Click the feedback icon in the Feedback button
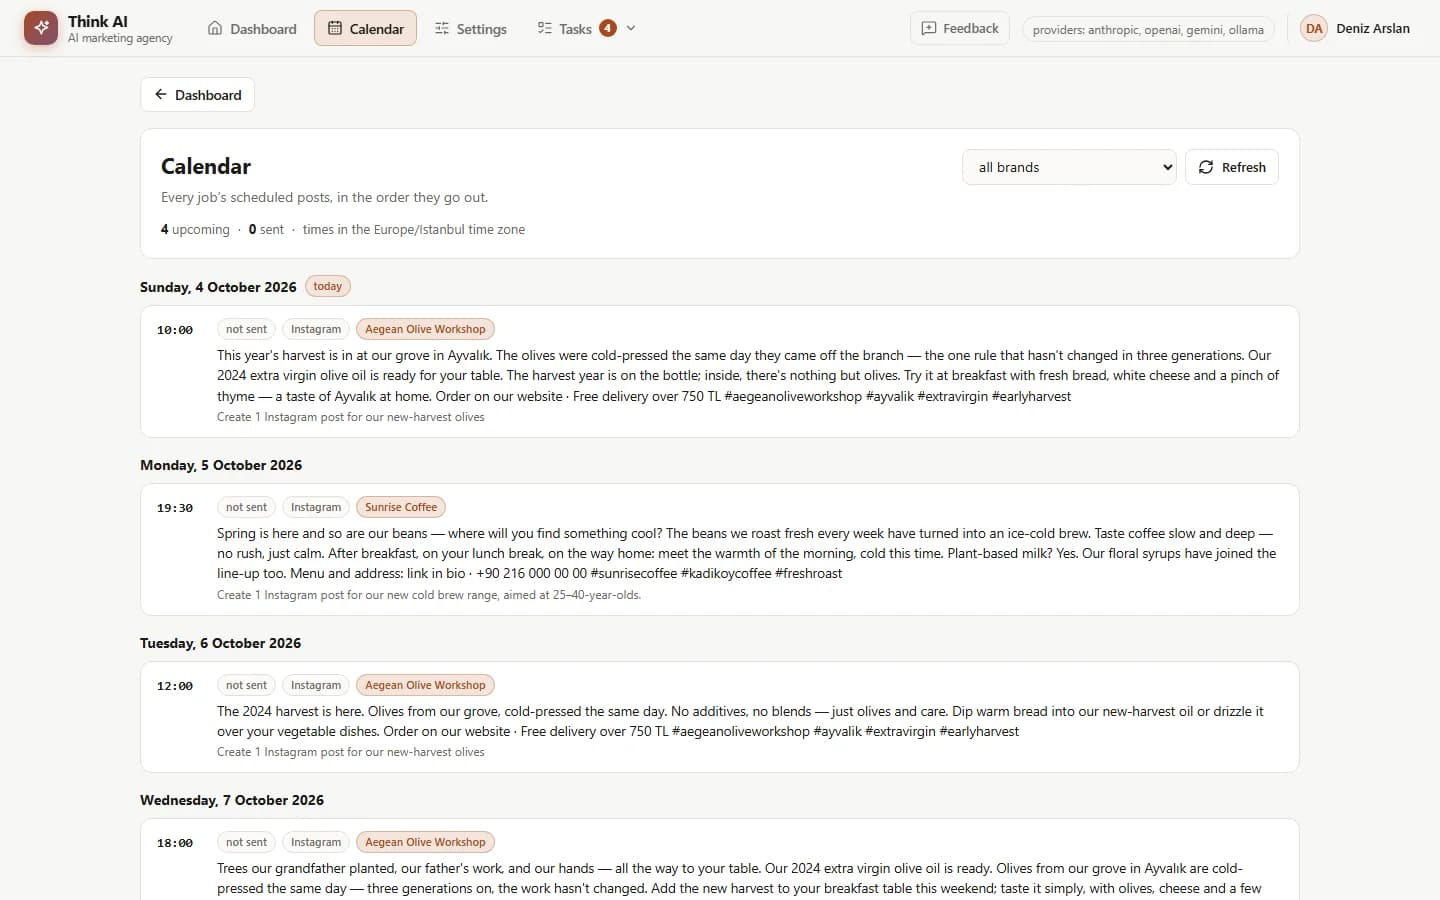The width and height of the screenshot is (1440, 900). coord(929,28)
